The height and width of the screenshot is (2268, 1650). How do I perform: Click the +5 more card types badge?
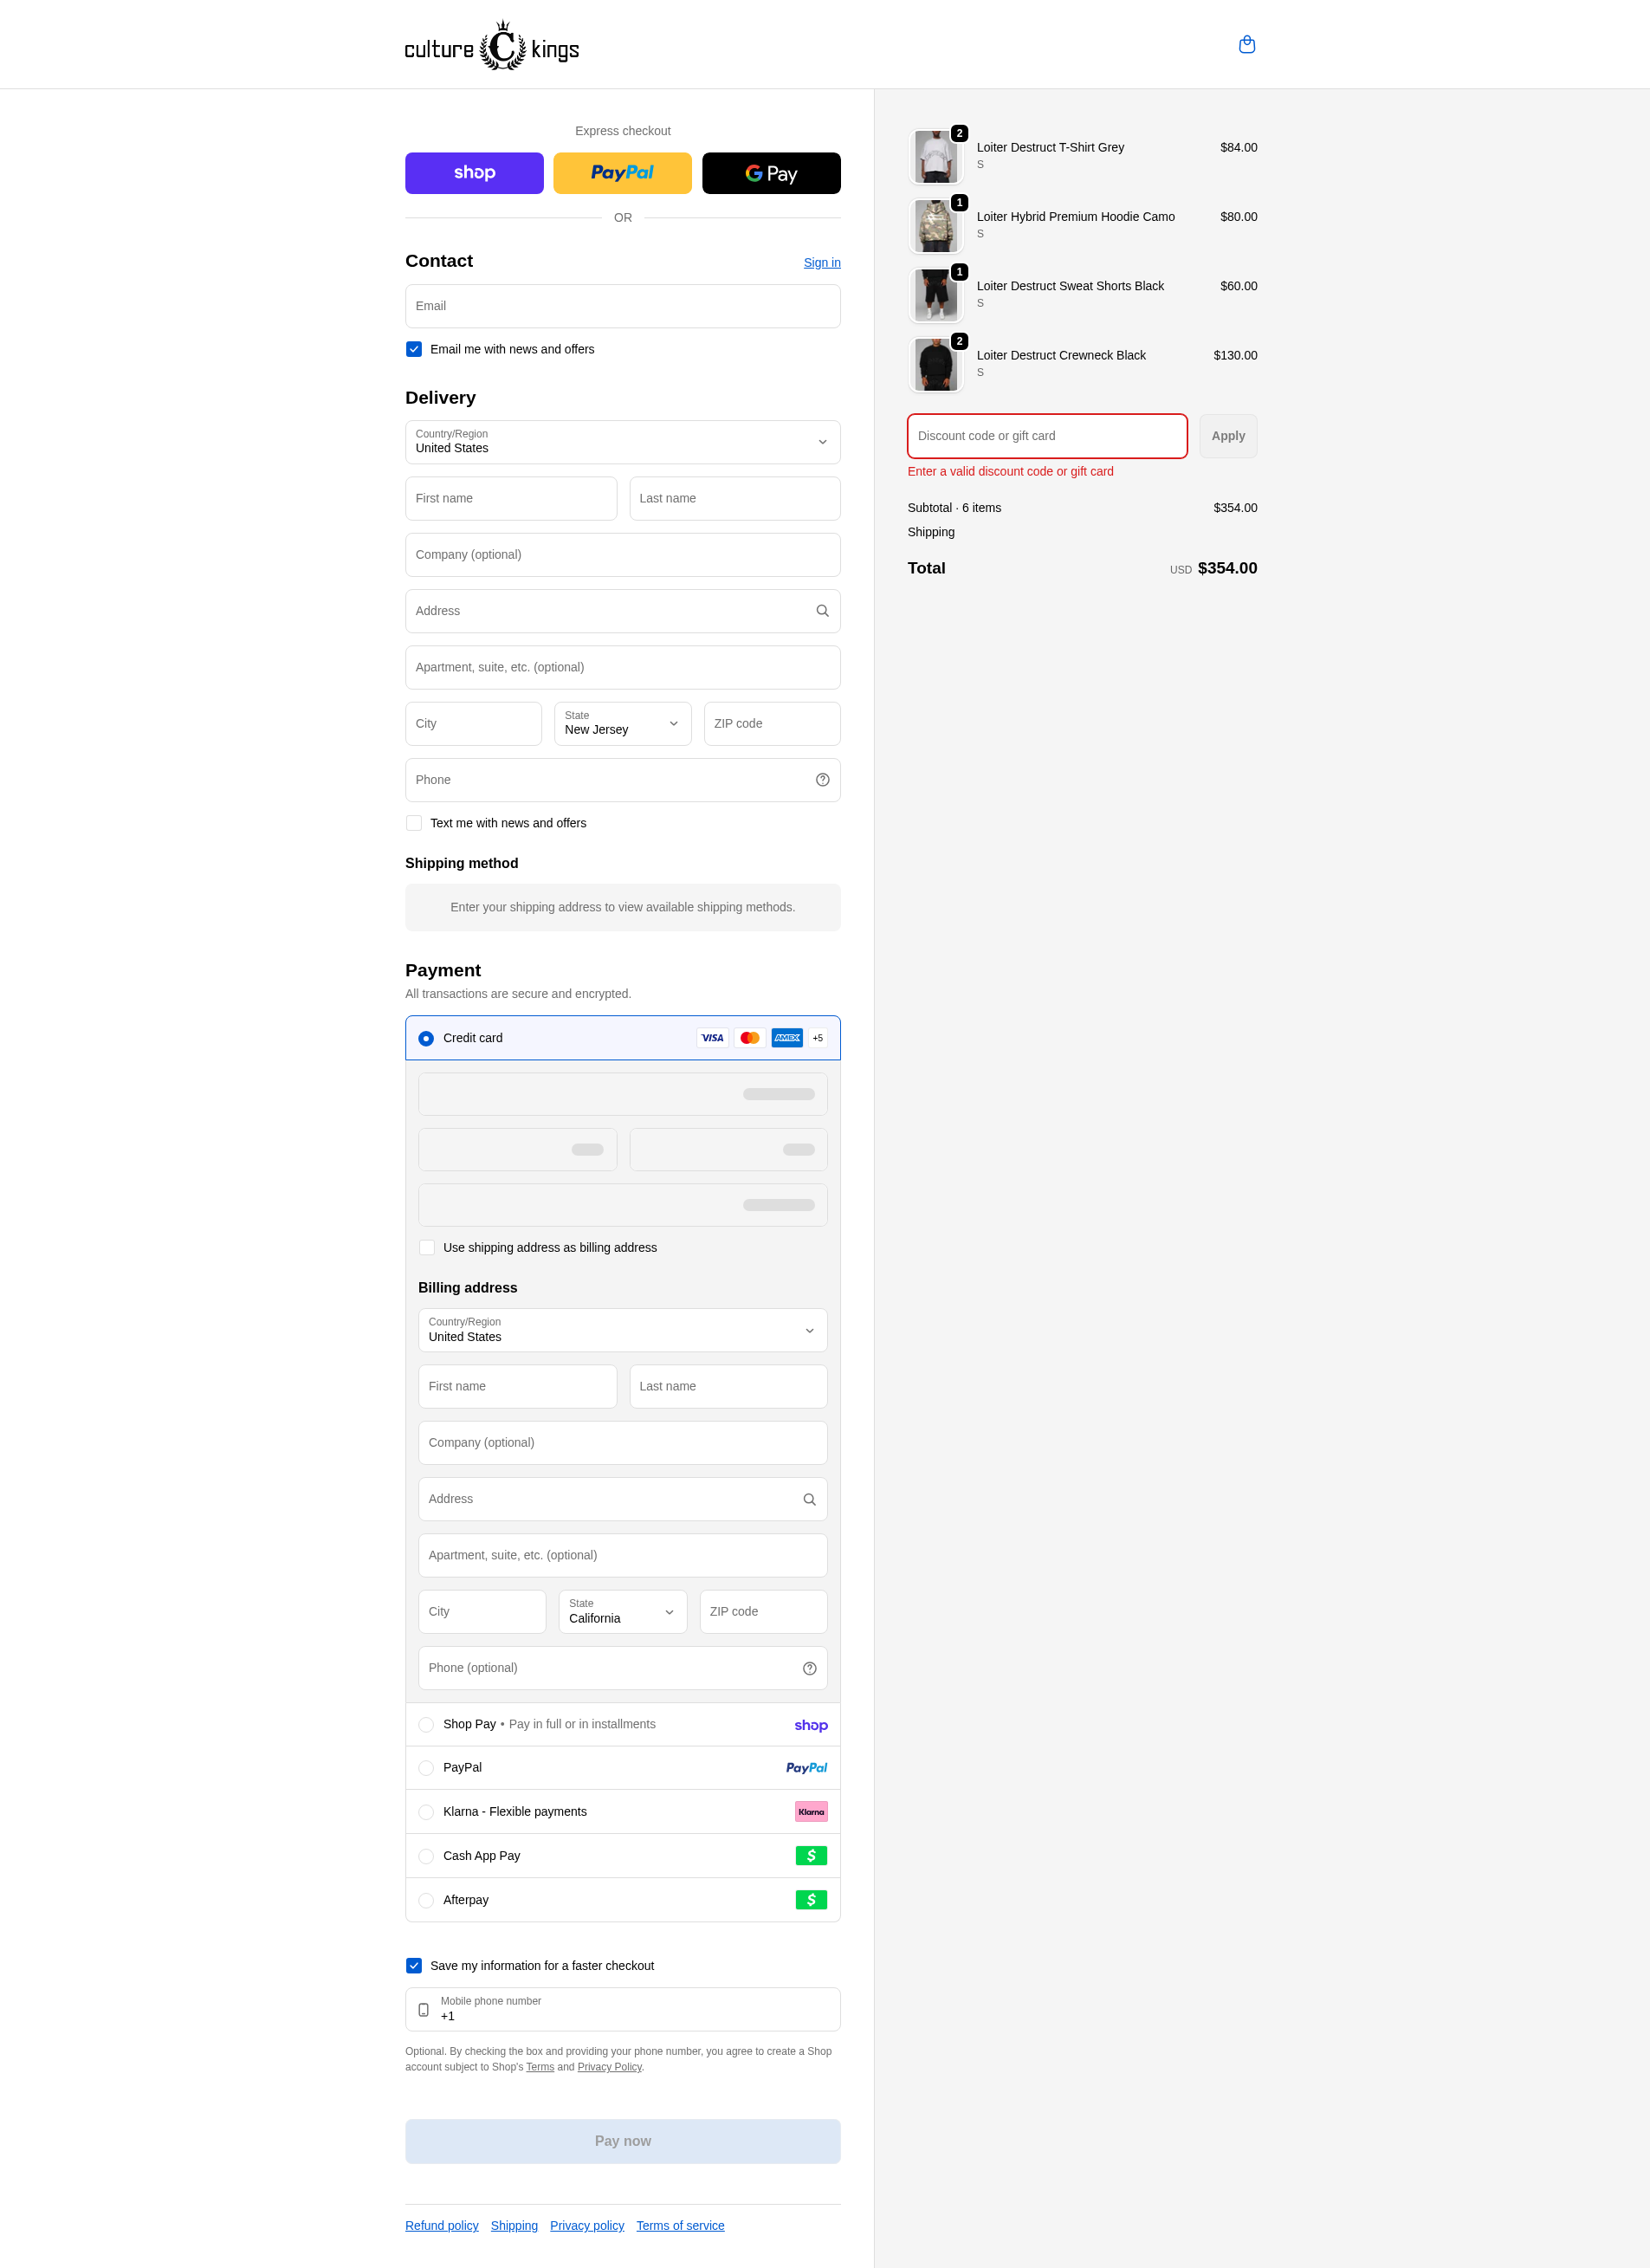click(x=817, y=1038)
